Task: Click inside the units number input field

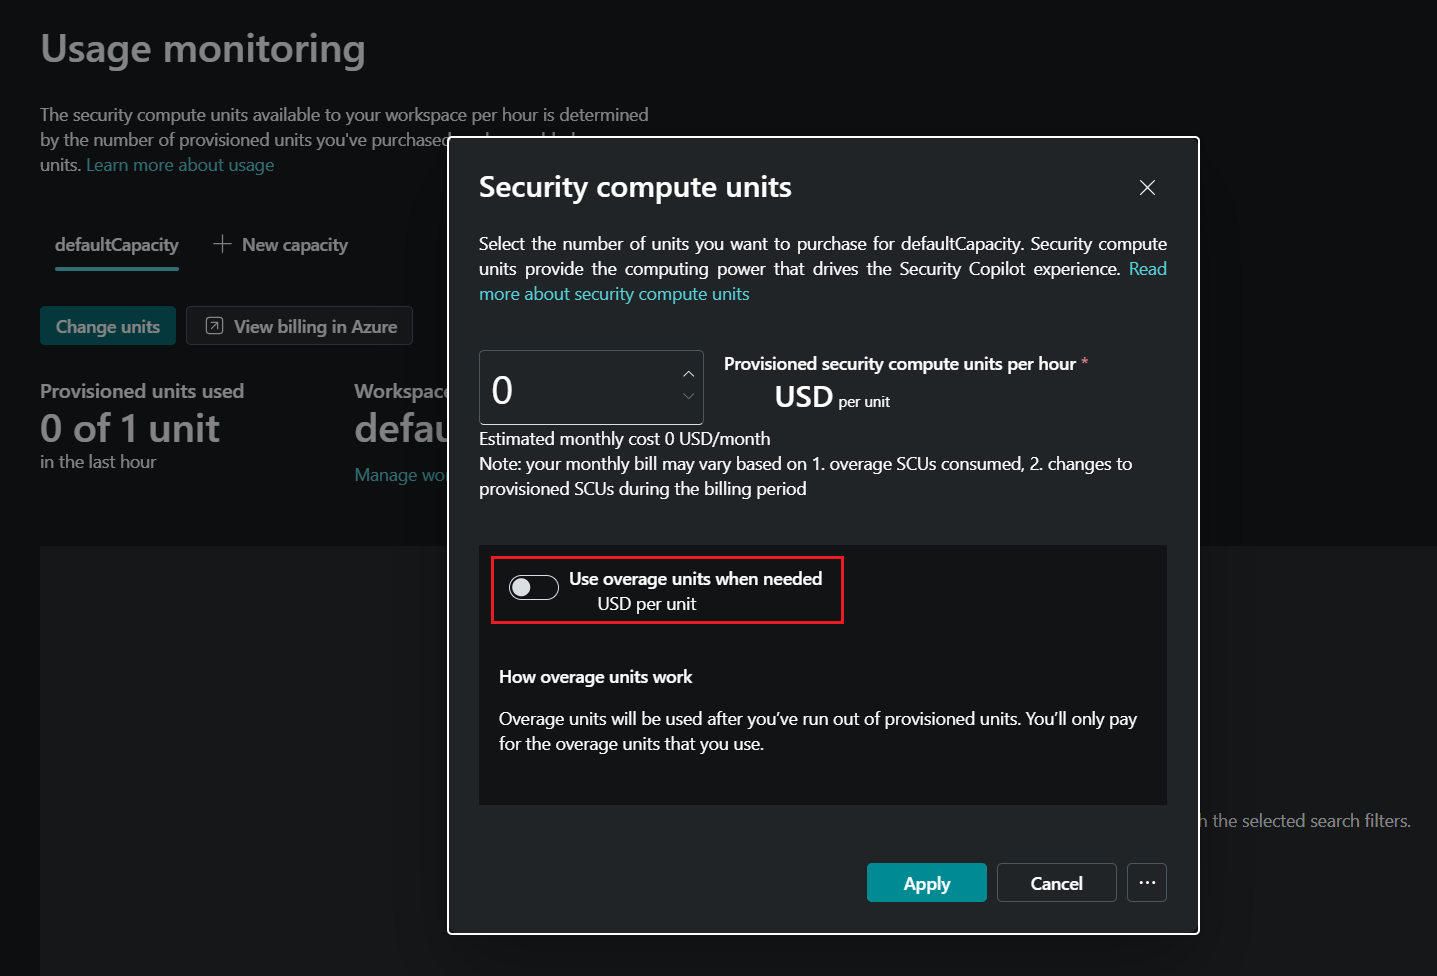Action: coord(570,388)
